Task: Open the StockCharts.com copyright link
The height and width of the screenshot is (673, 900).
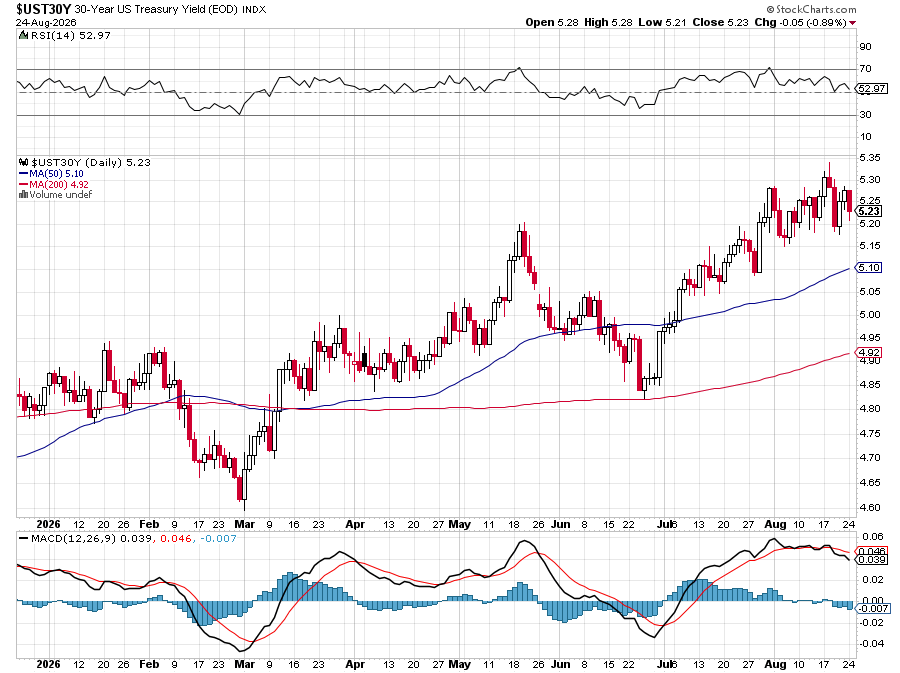Action: 812,9
